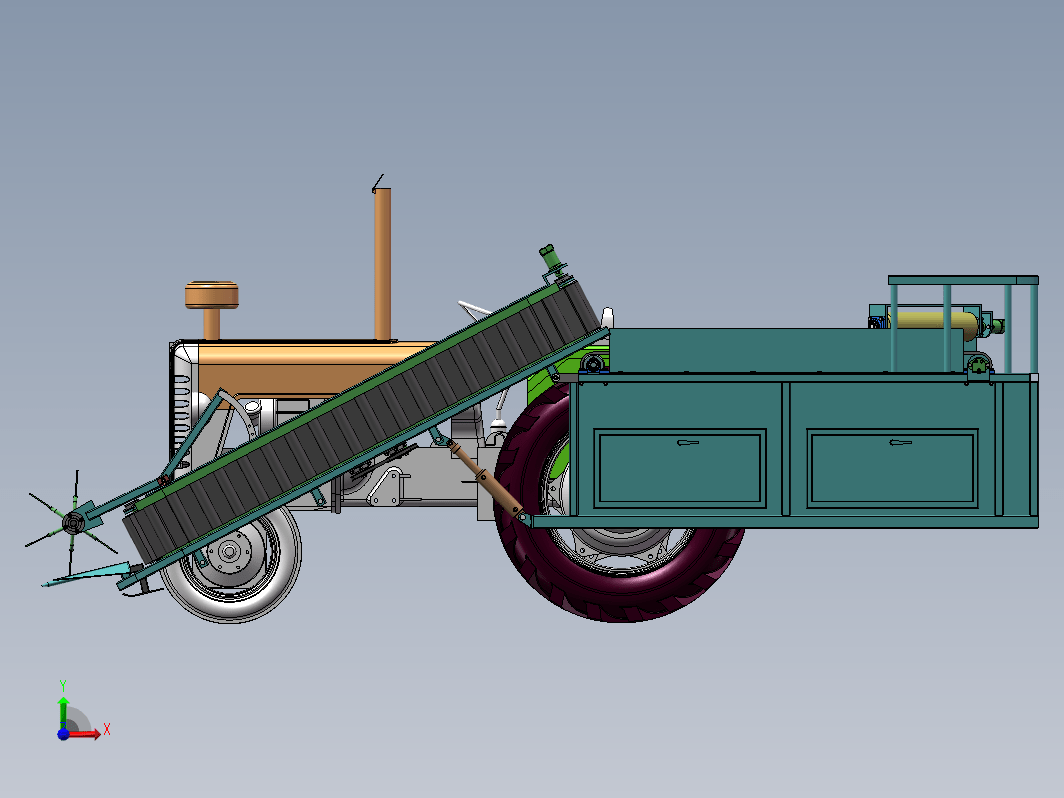Click the blue Z axis ball of triad
This screenshot has height=798, width=1064.
click(63, 734)
